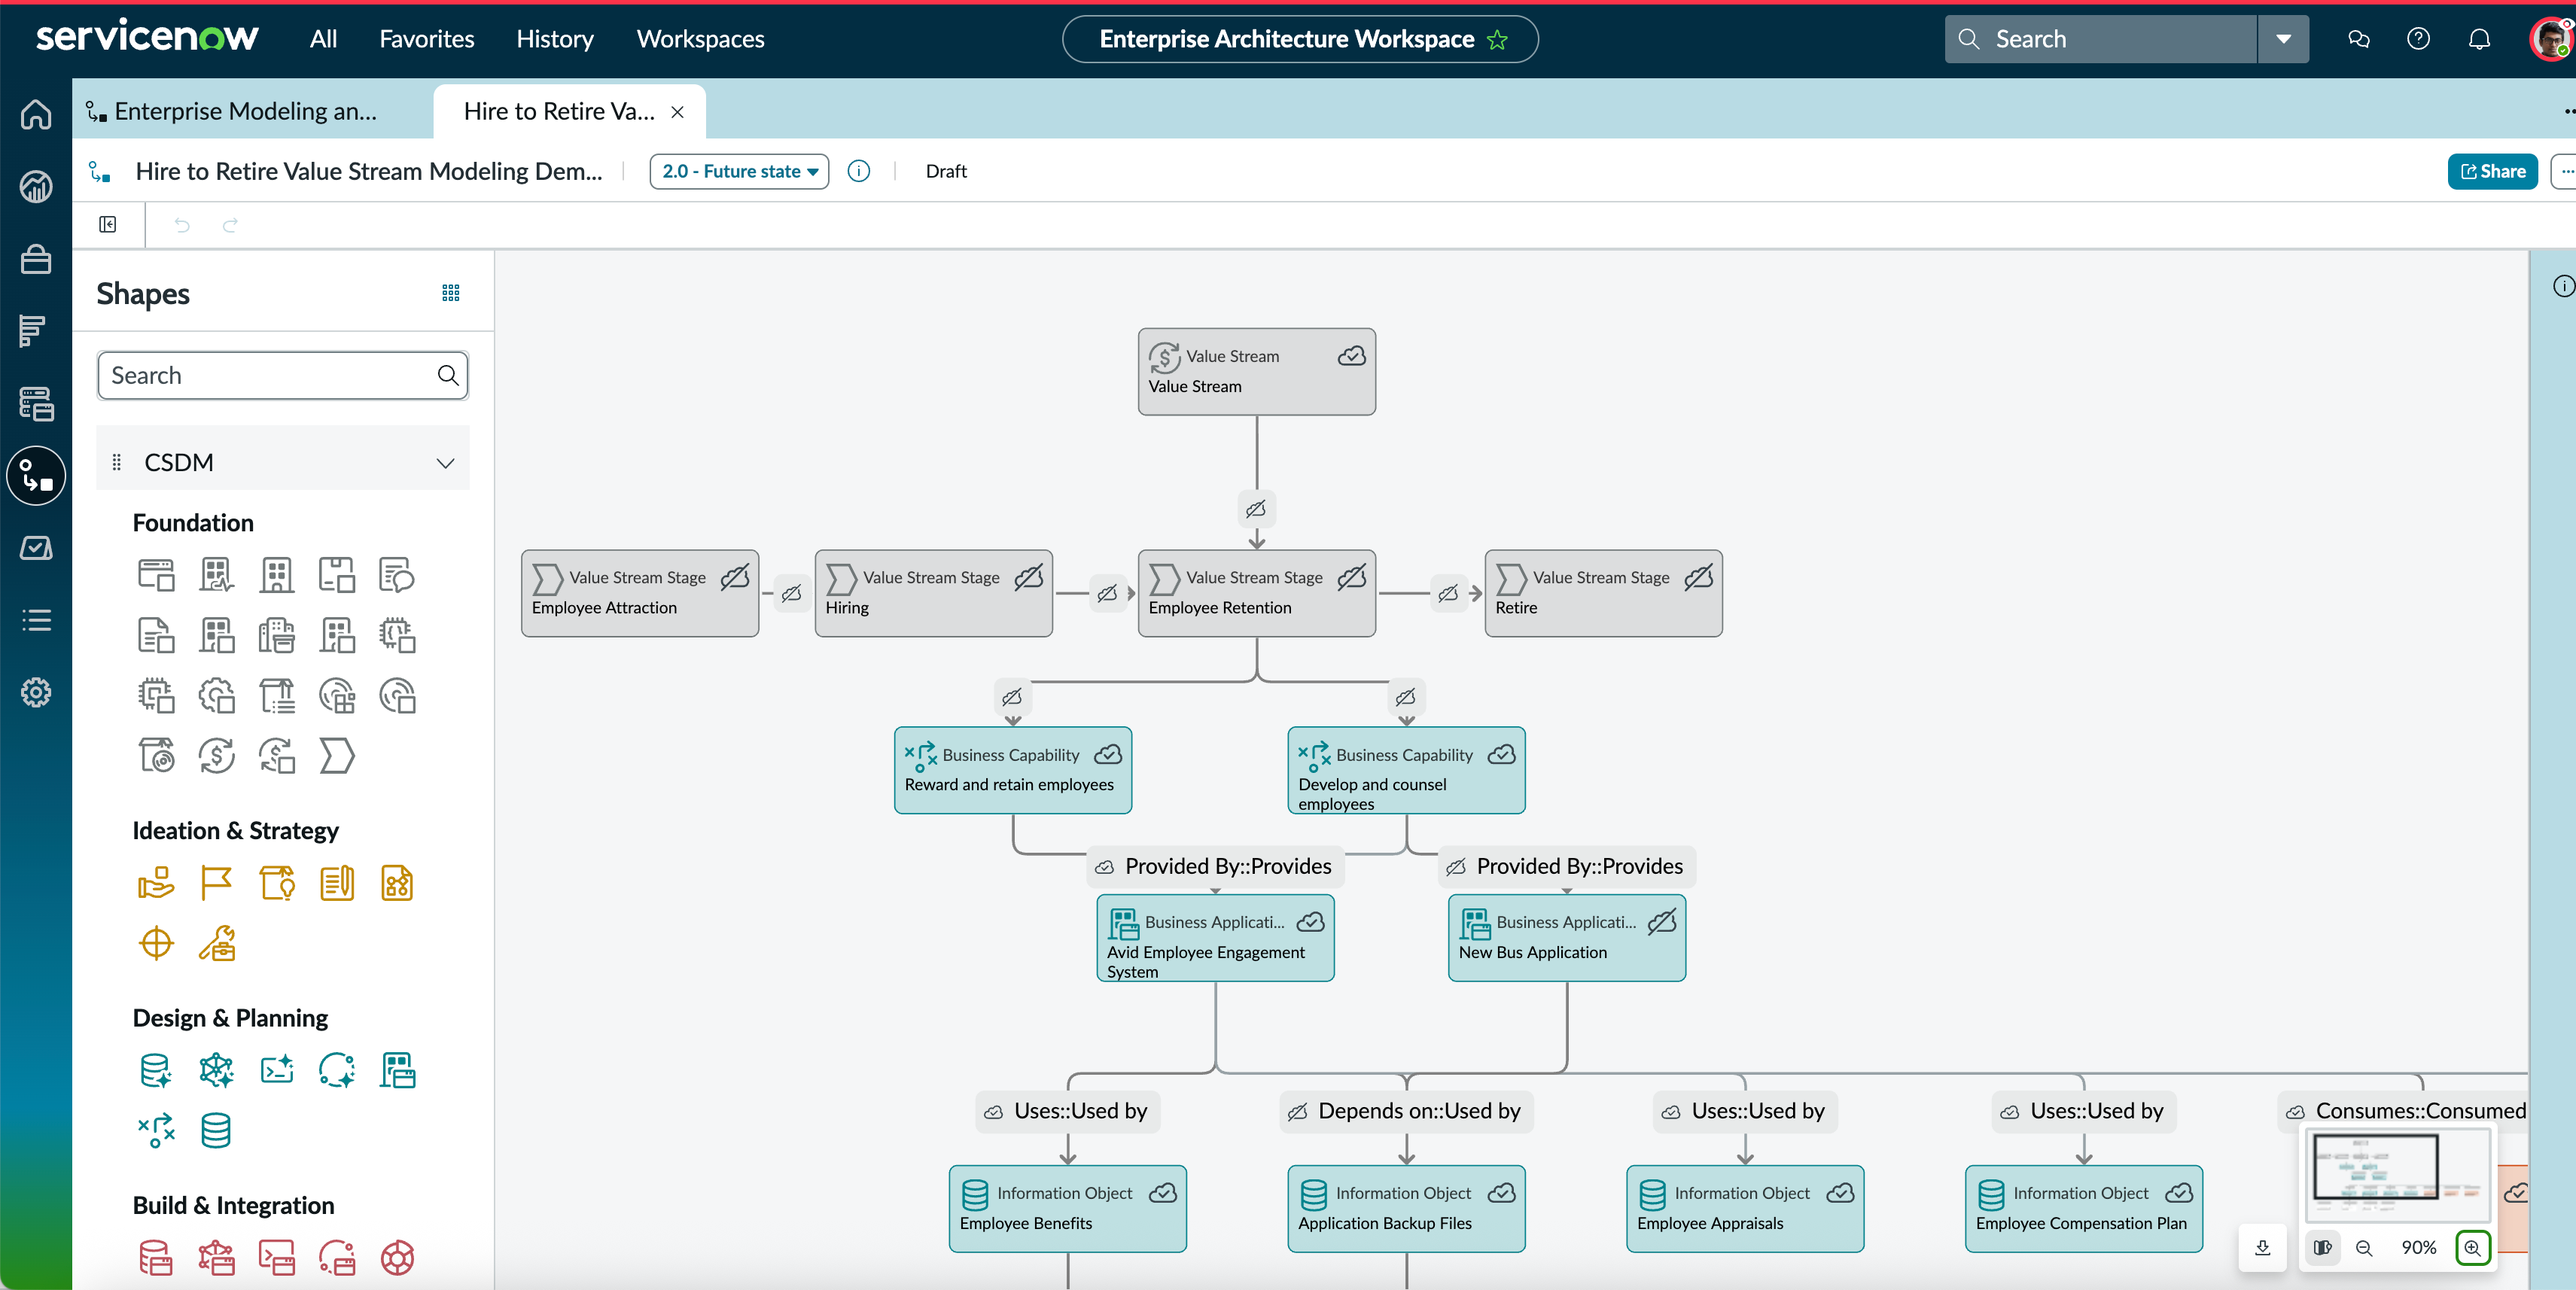Select the Employee Retention stage node
2576x1290 pixels.
1256,593
